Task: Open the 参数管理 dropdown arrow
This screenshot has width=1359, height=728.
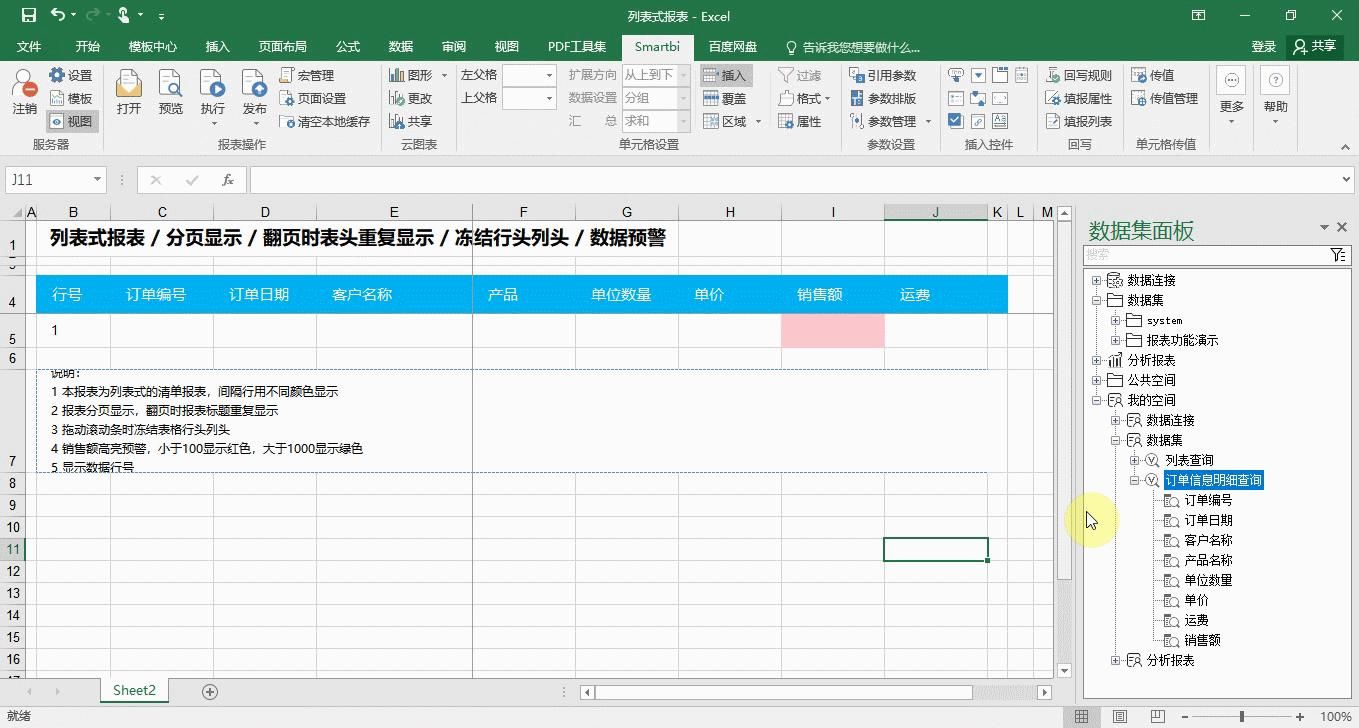Action: pyautogui.click(x=928, y=121)
